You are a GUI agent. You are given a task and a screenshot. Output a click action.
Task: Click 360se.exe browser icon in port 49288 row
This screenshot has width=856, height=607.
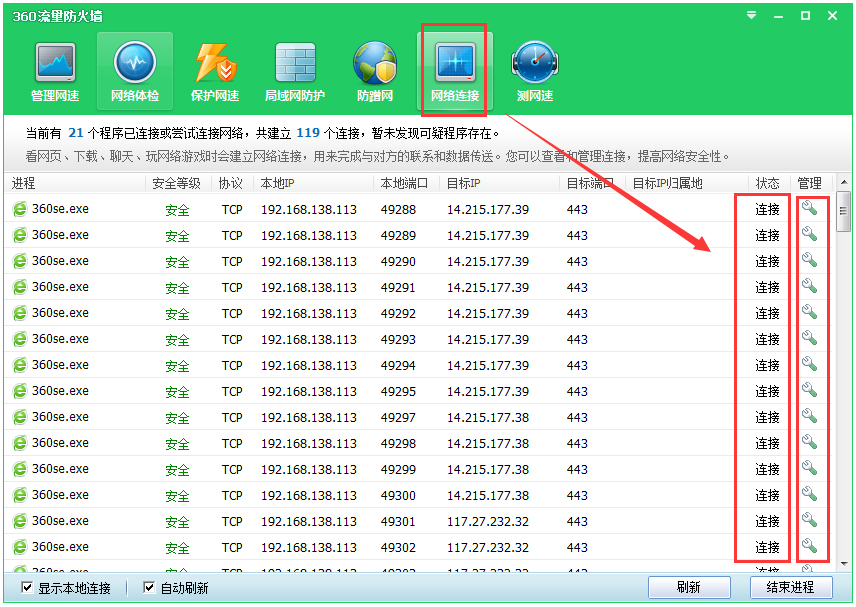(x=20, y=209)
